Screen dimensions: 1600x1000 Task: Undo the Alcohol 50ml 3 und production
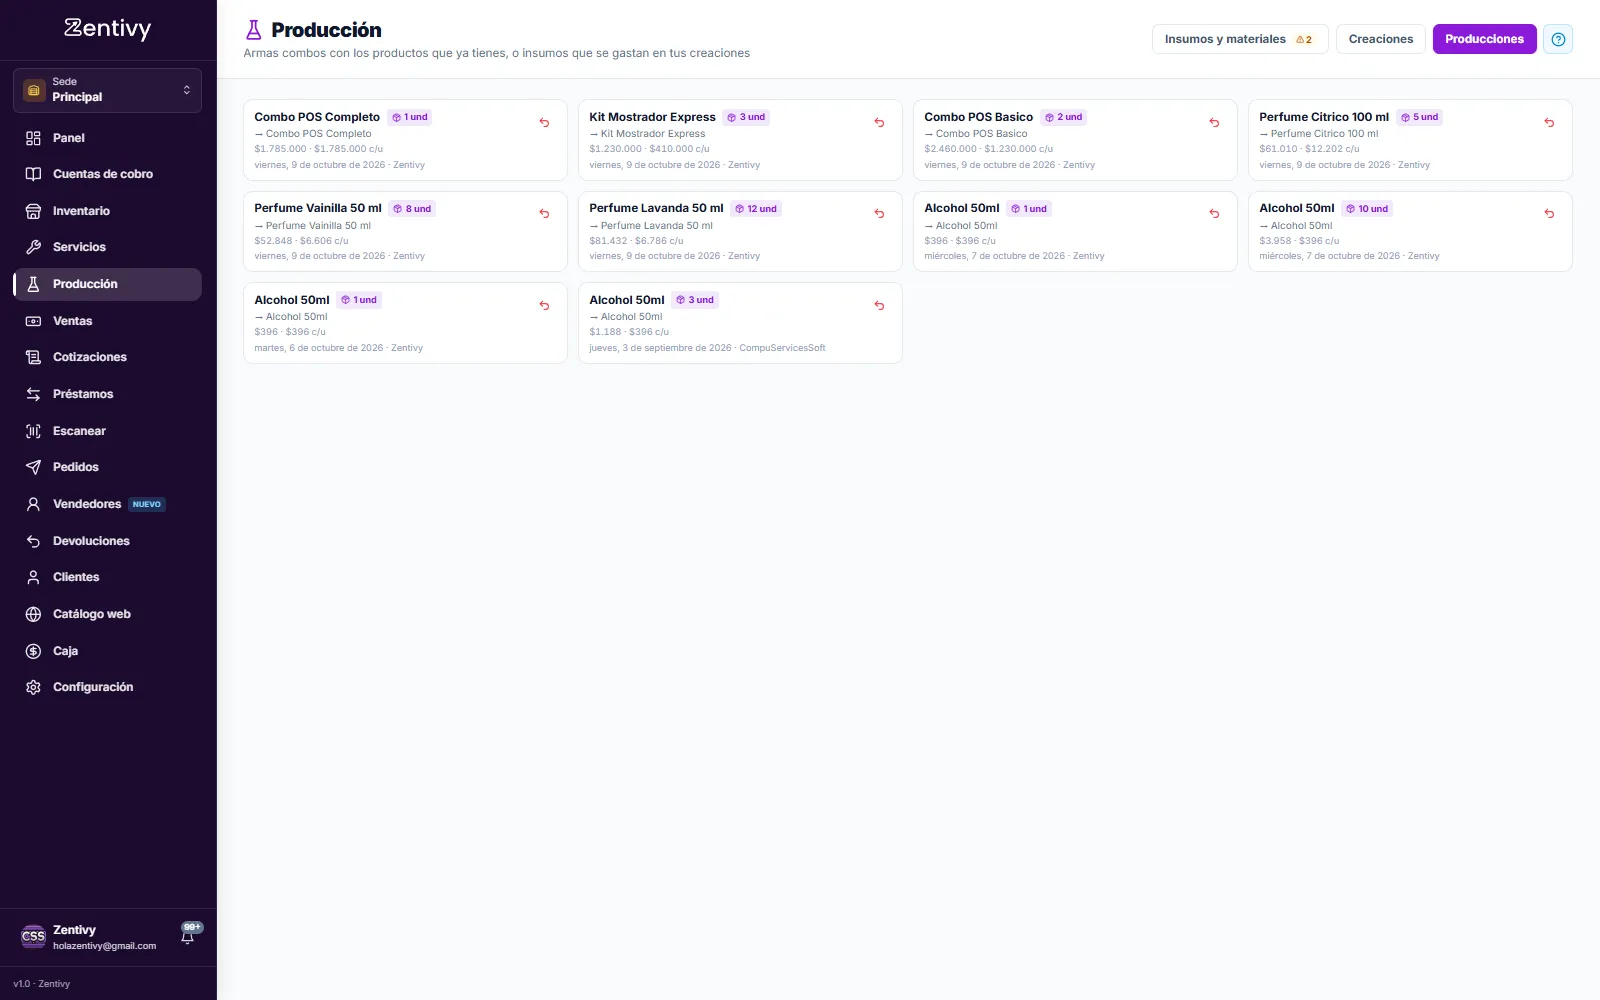[879, 306]
